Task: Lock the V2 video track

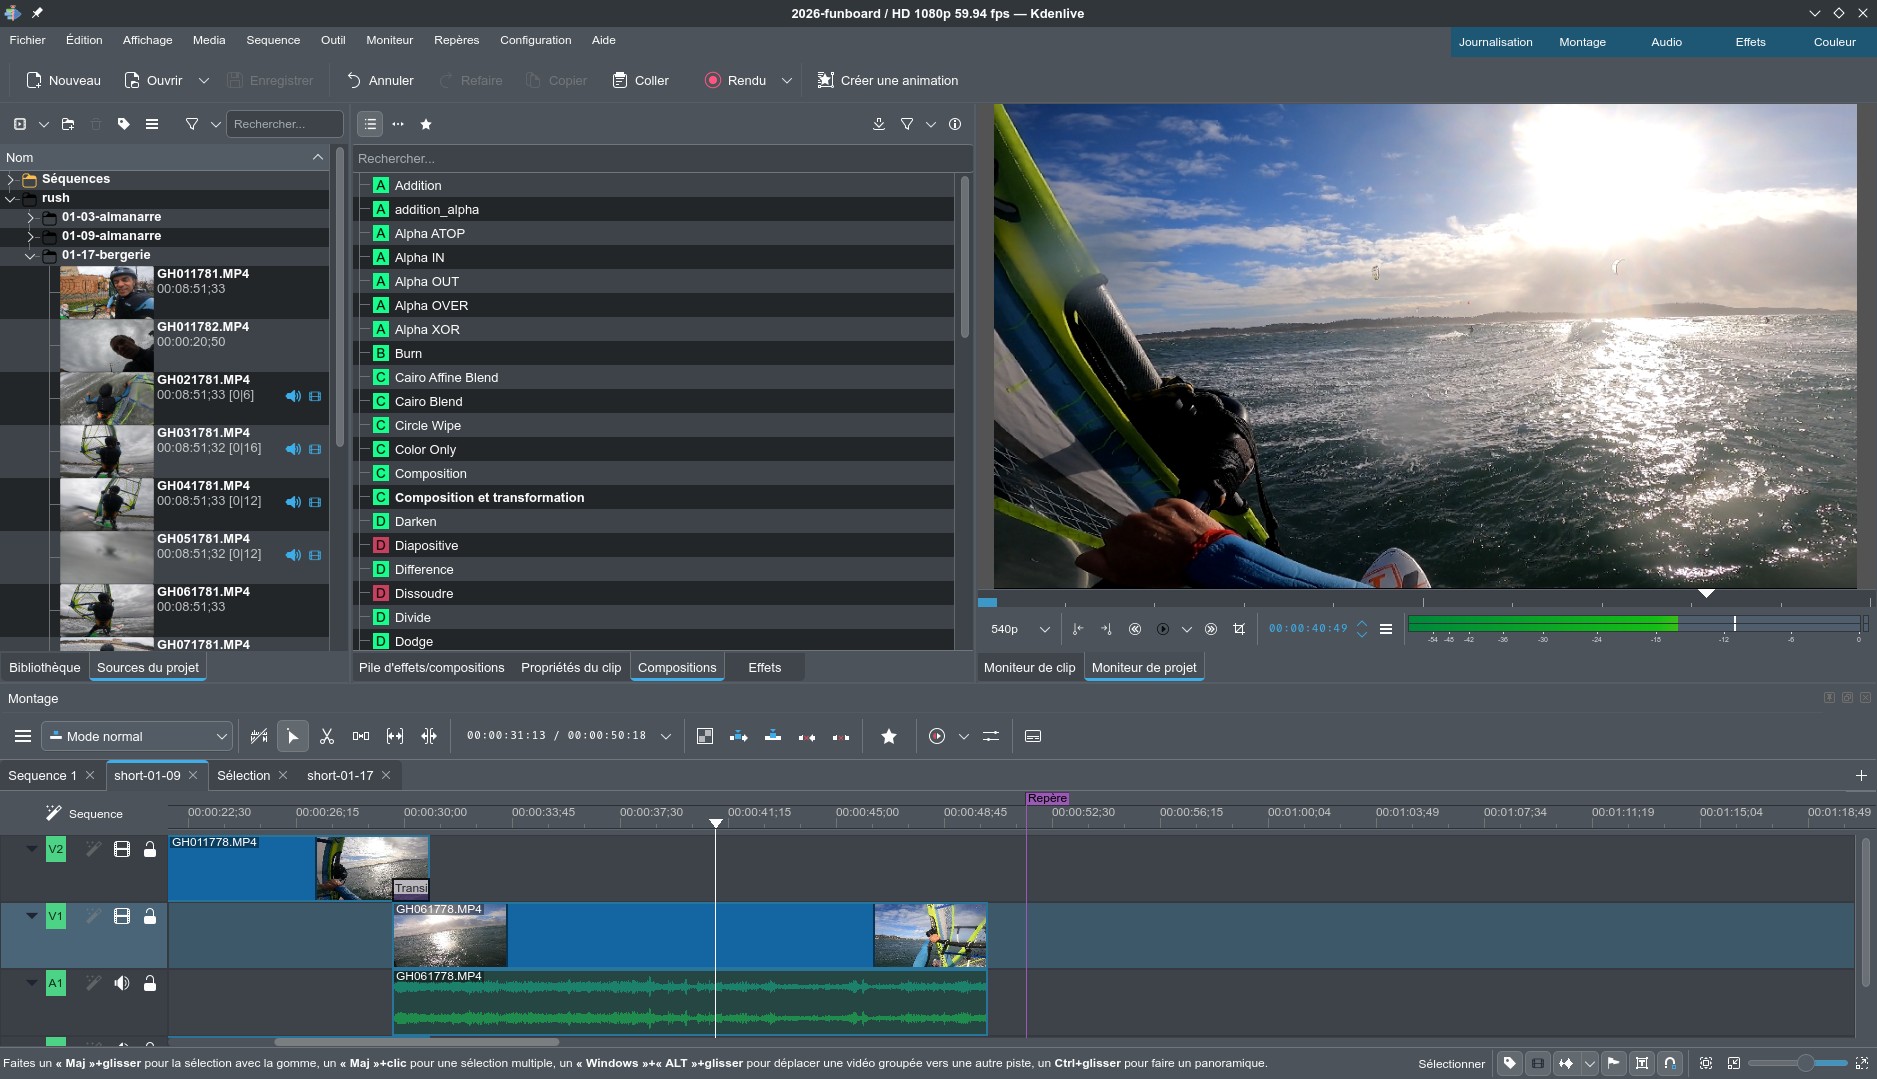Action: coord(150,850)
